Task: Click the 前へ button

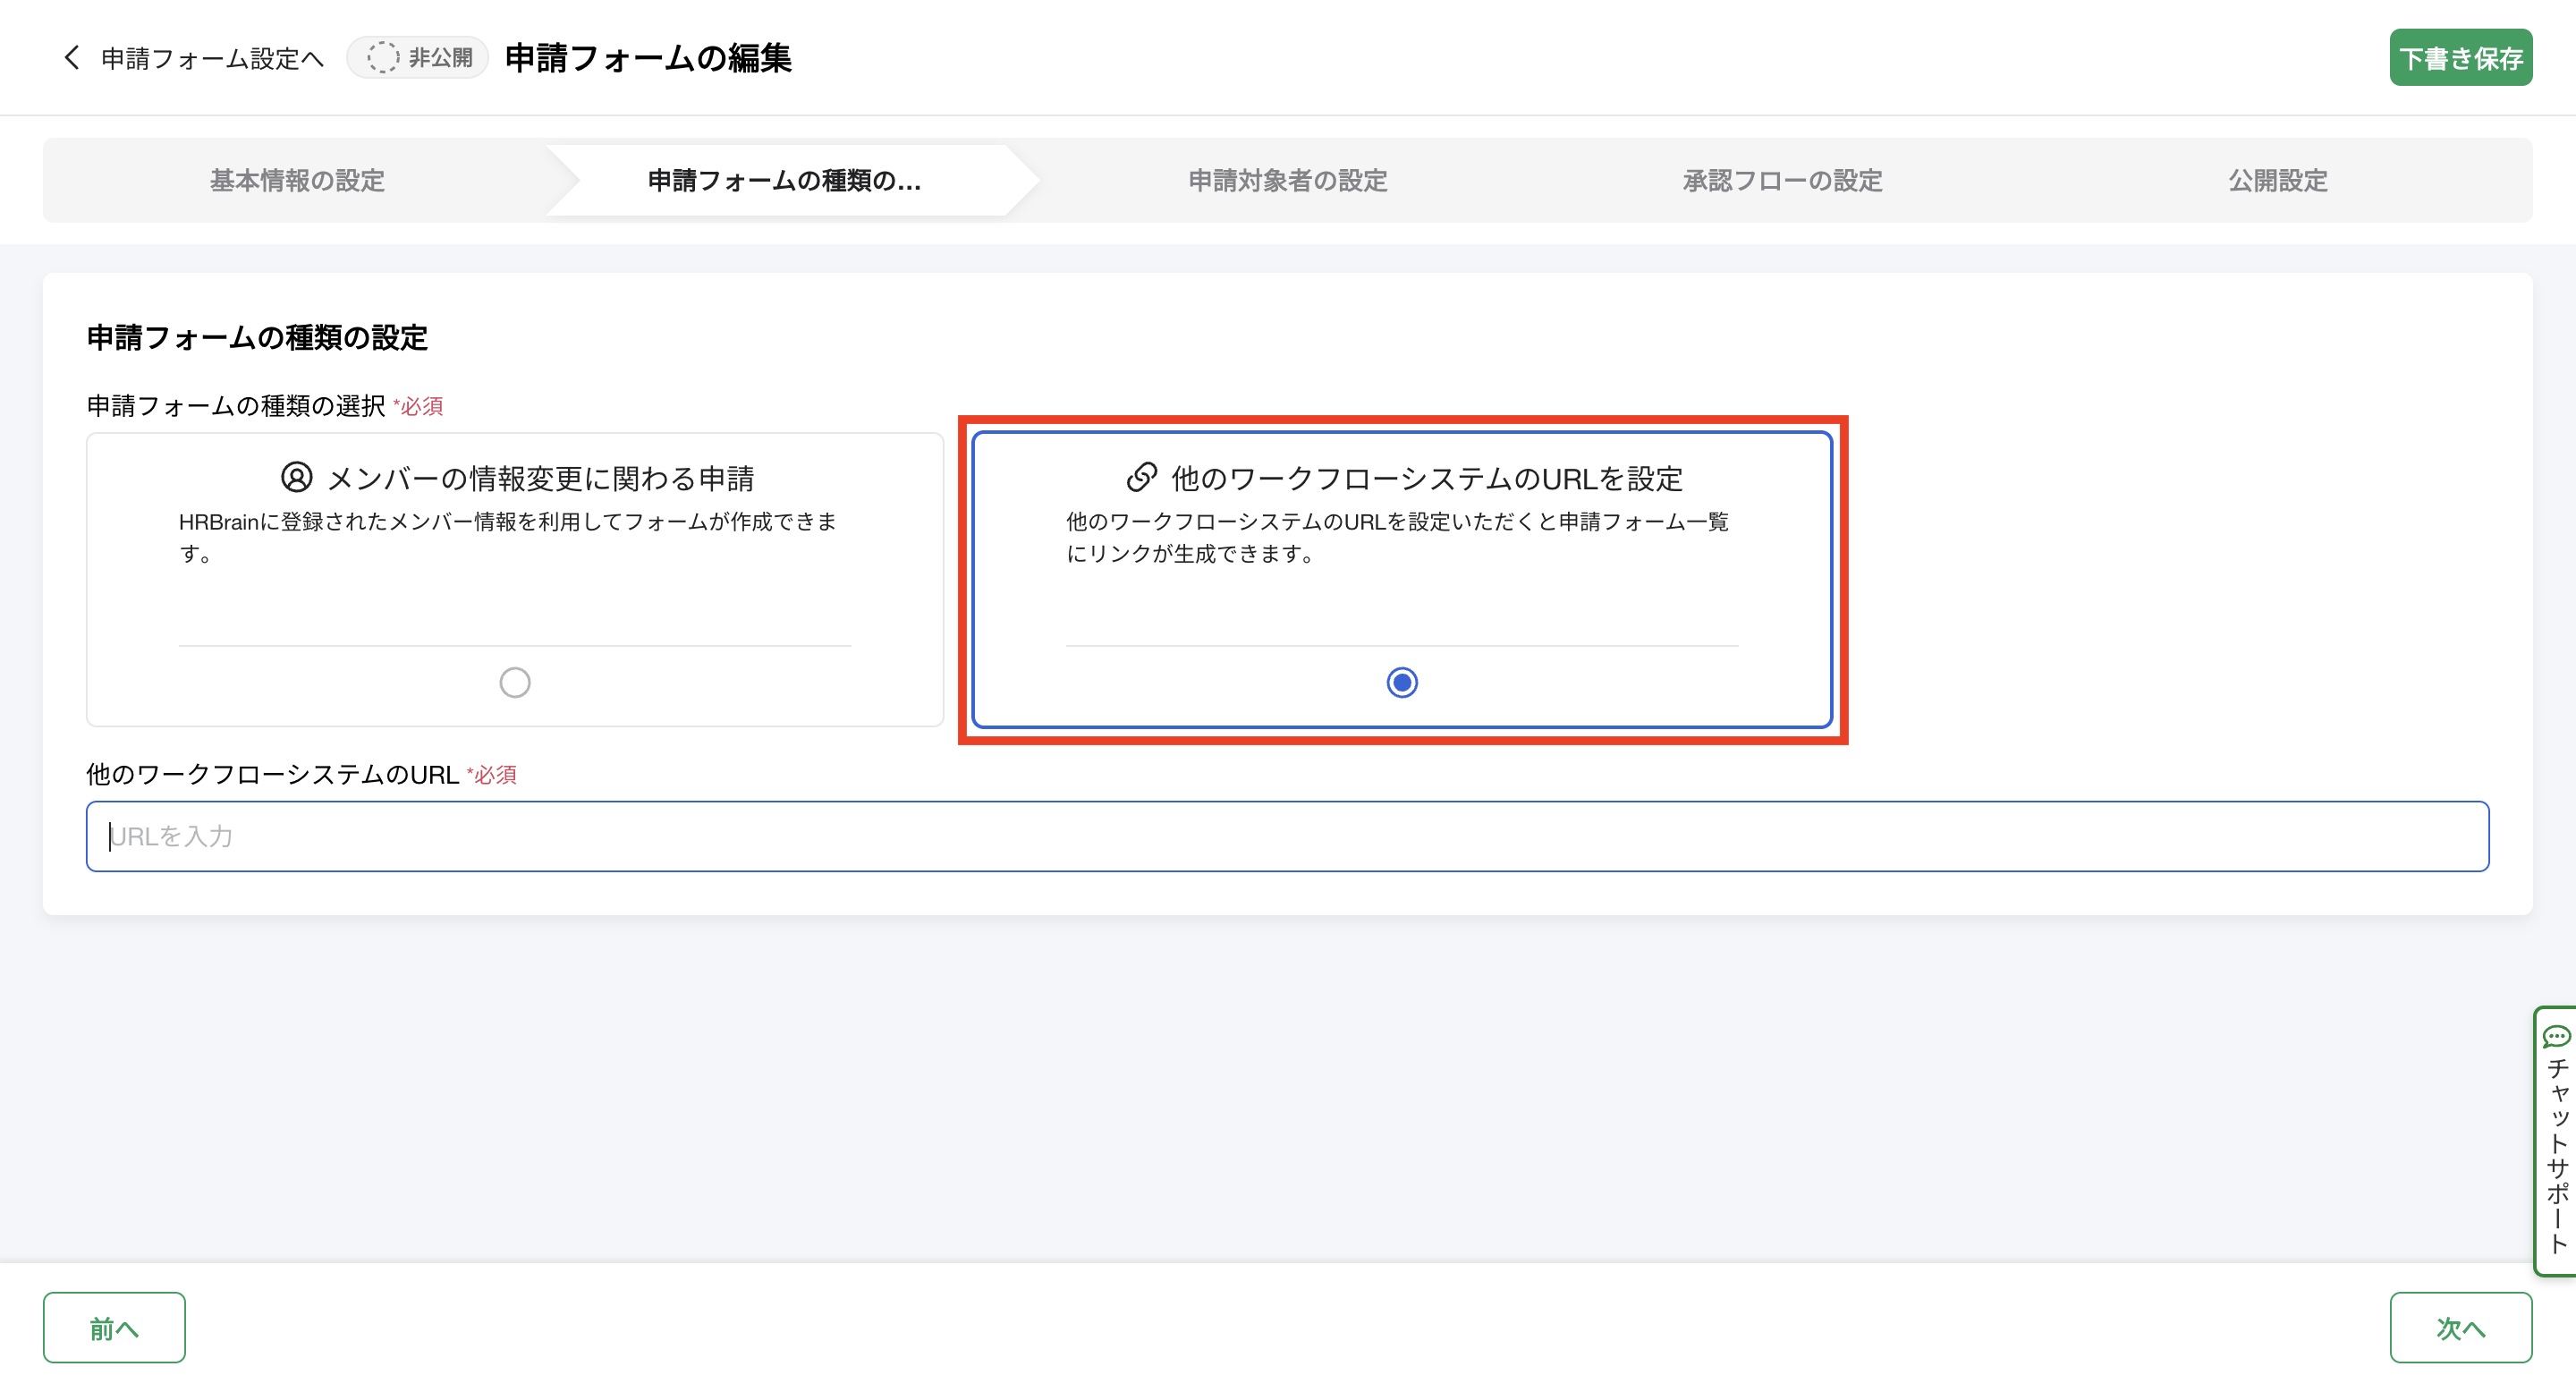Action: (114, 1328)
